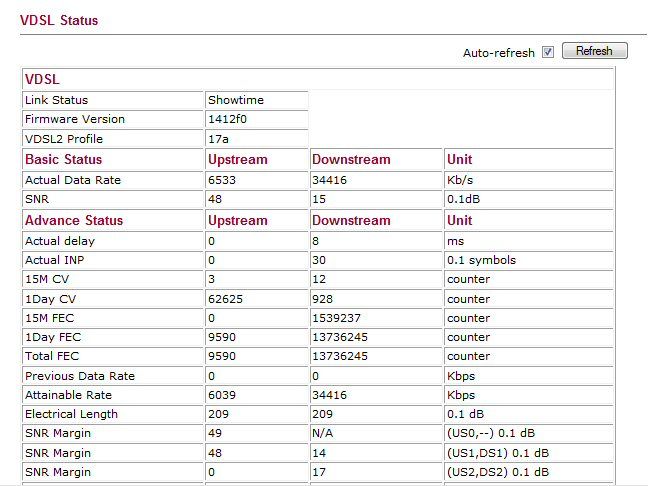Screen dimensions: 648x486
Task: Click the Basic Status section header
Action: pyautogui.click(x=63, y=160)
